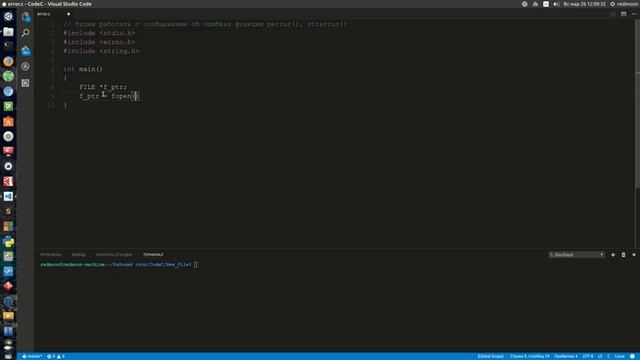Launch Chromium from the Ubuntu launcher
640x360 pixels.
point(8,91)
